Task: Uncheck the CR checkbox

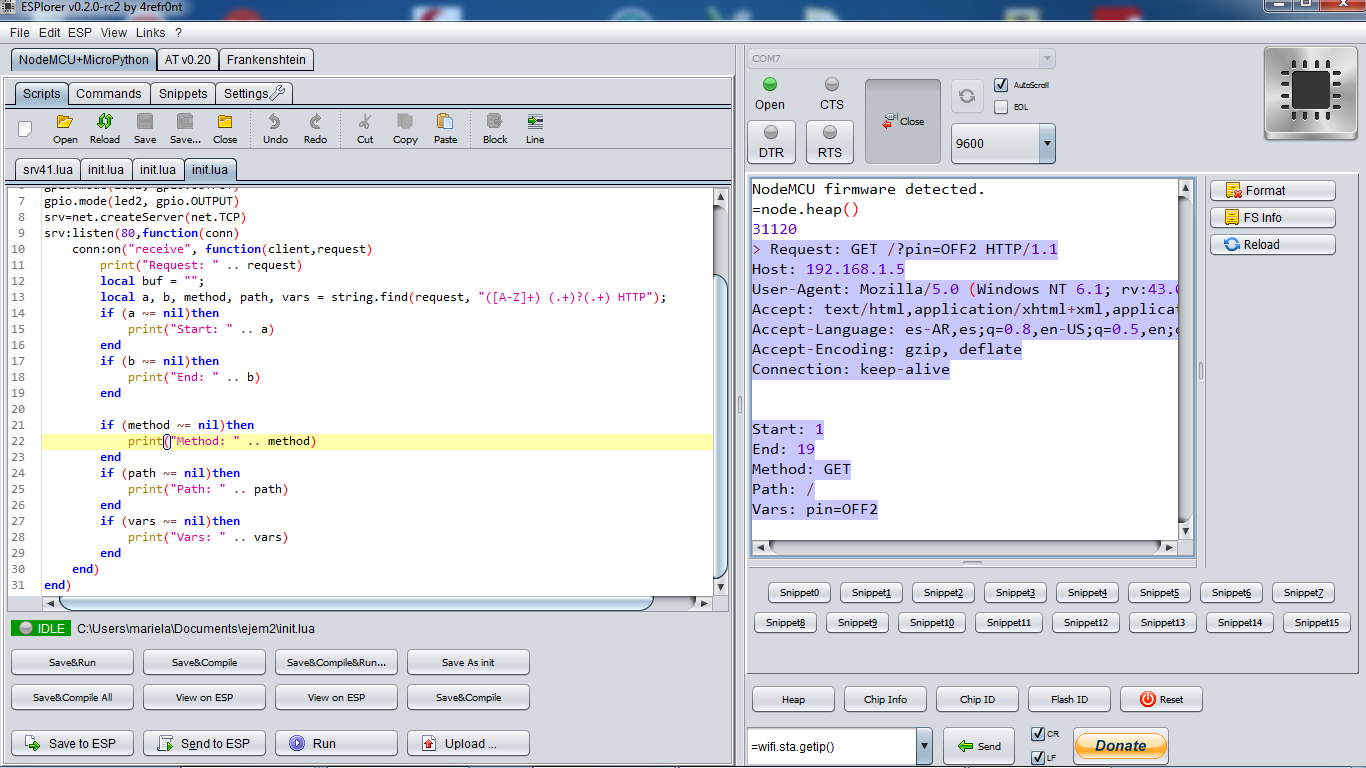Action: pos(1038,734)
